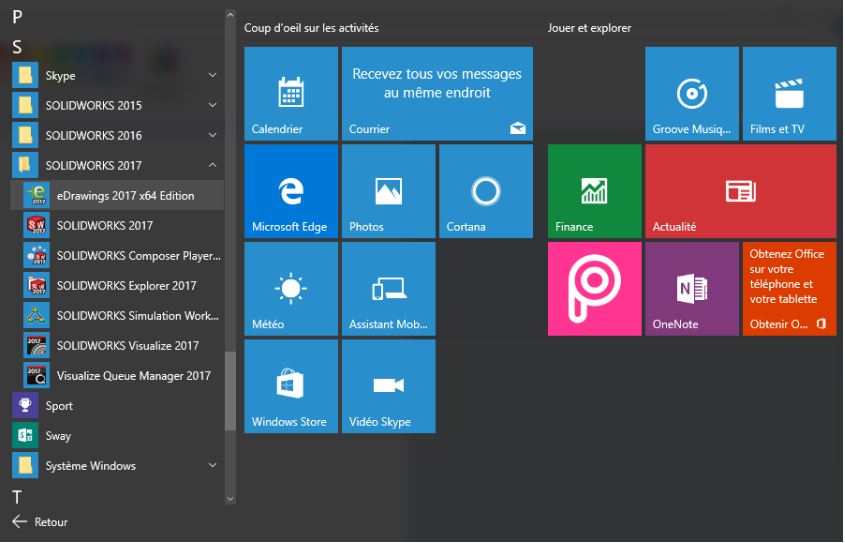This screenshot has height=543, width=845.
Task: Click the Retour back button
Action: (40, 521)
